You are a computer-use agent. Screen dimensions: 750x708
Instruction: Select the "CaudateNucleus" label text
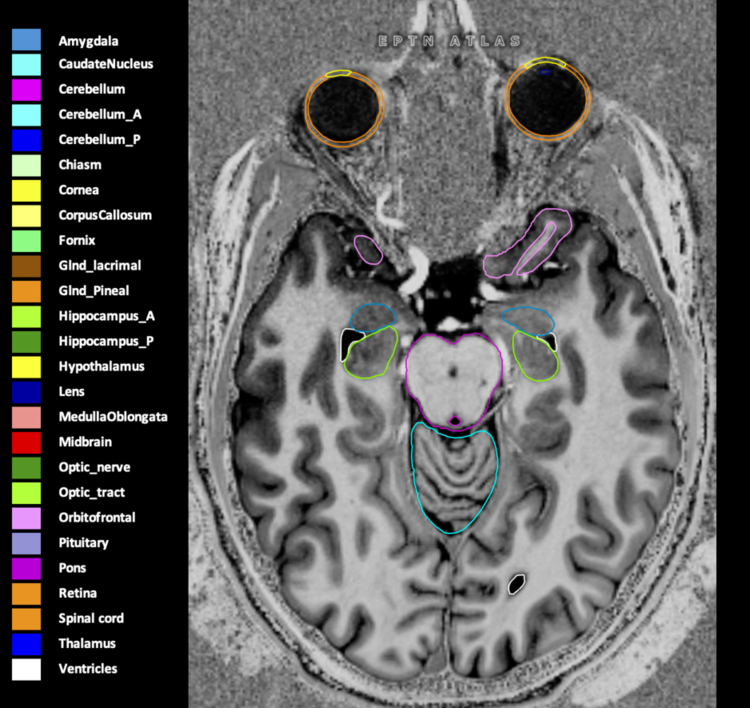click(106, 64)
